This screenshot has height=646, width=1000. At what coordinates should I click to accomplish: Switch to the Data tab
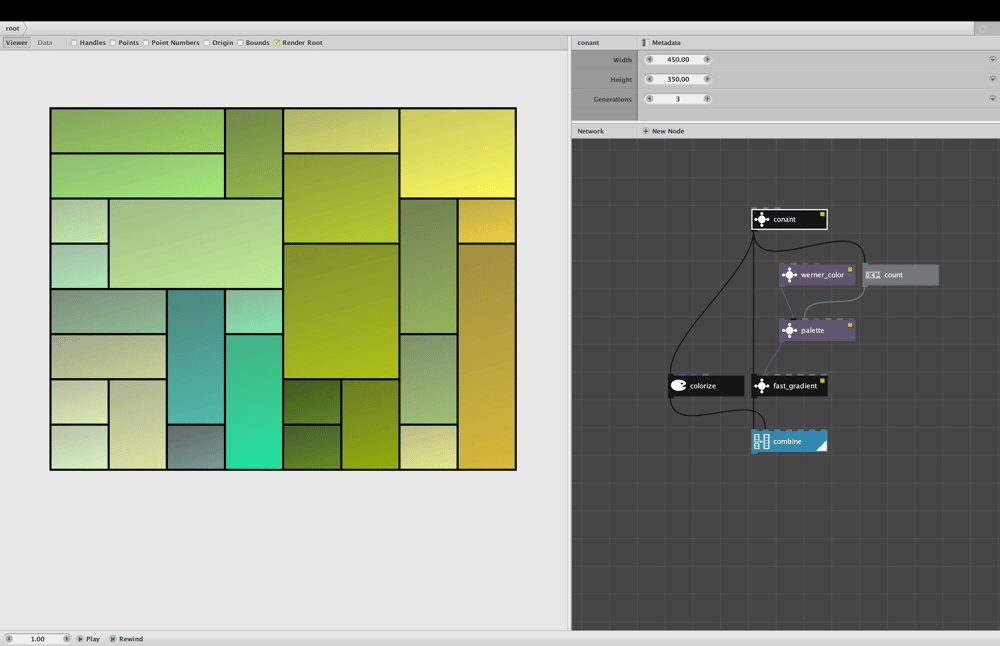point(45,43)
